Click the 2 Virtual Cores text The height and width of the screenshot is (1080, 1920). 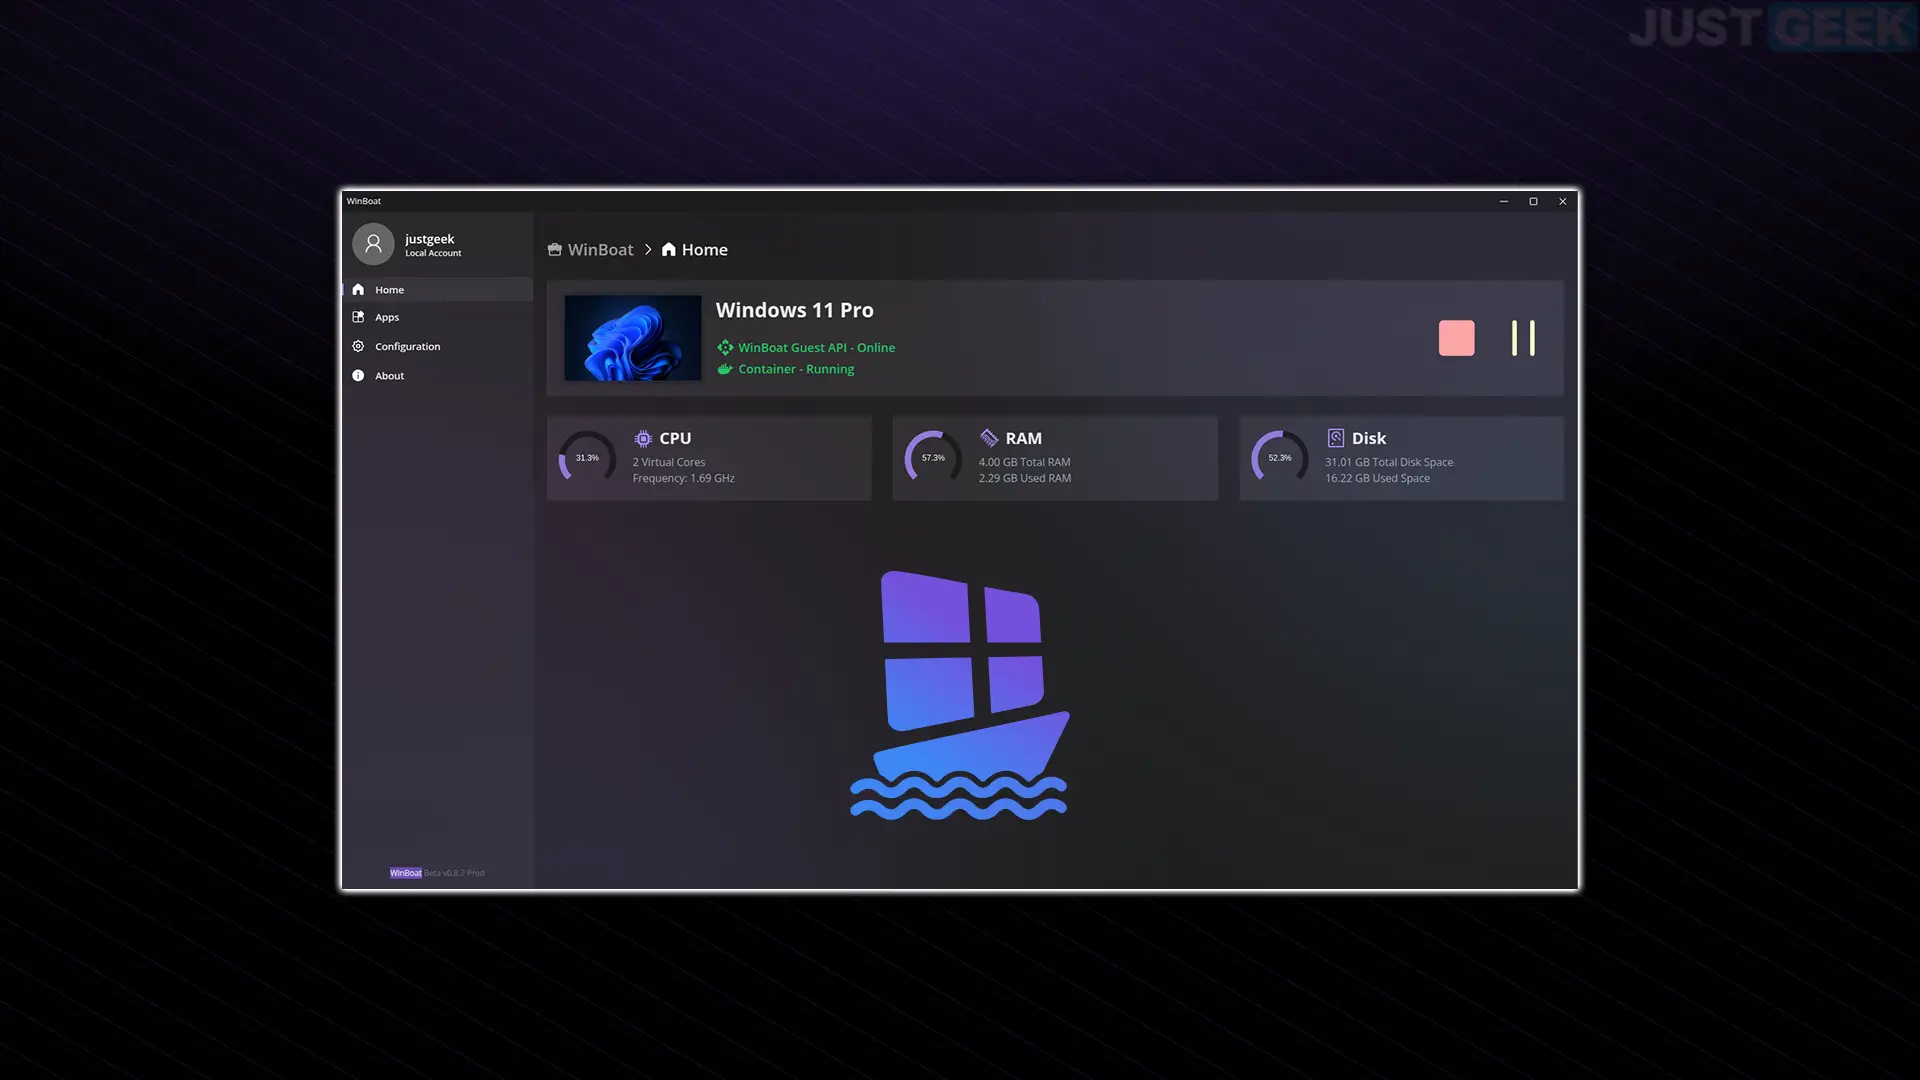click(x=668, y=463)
